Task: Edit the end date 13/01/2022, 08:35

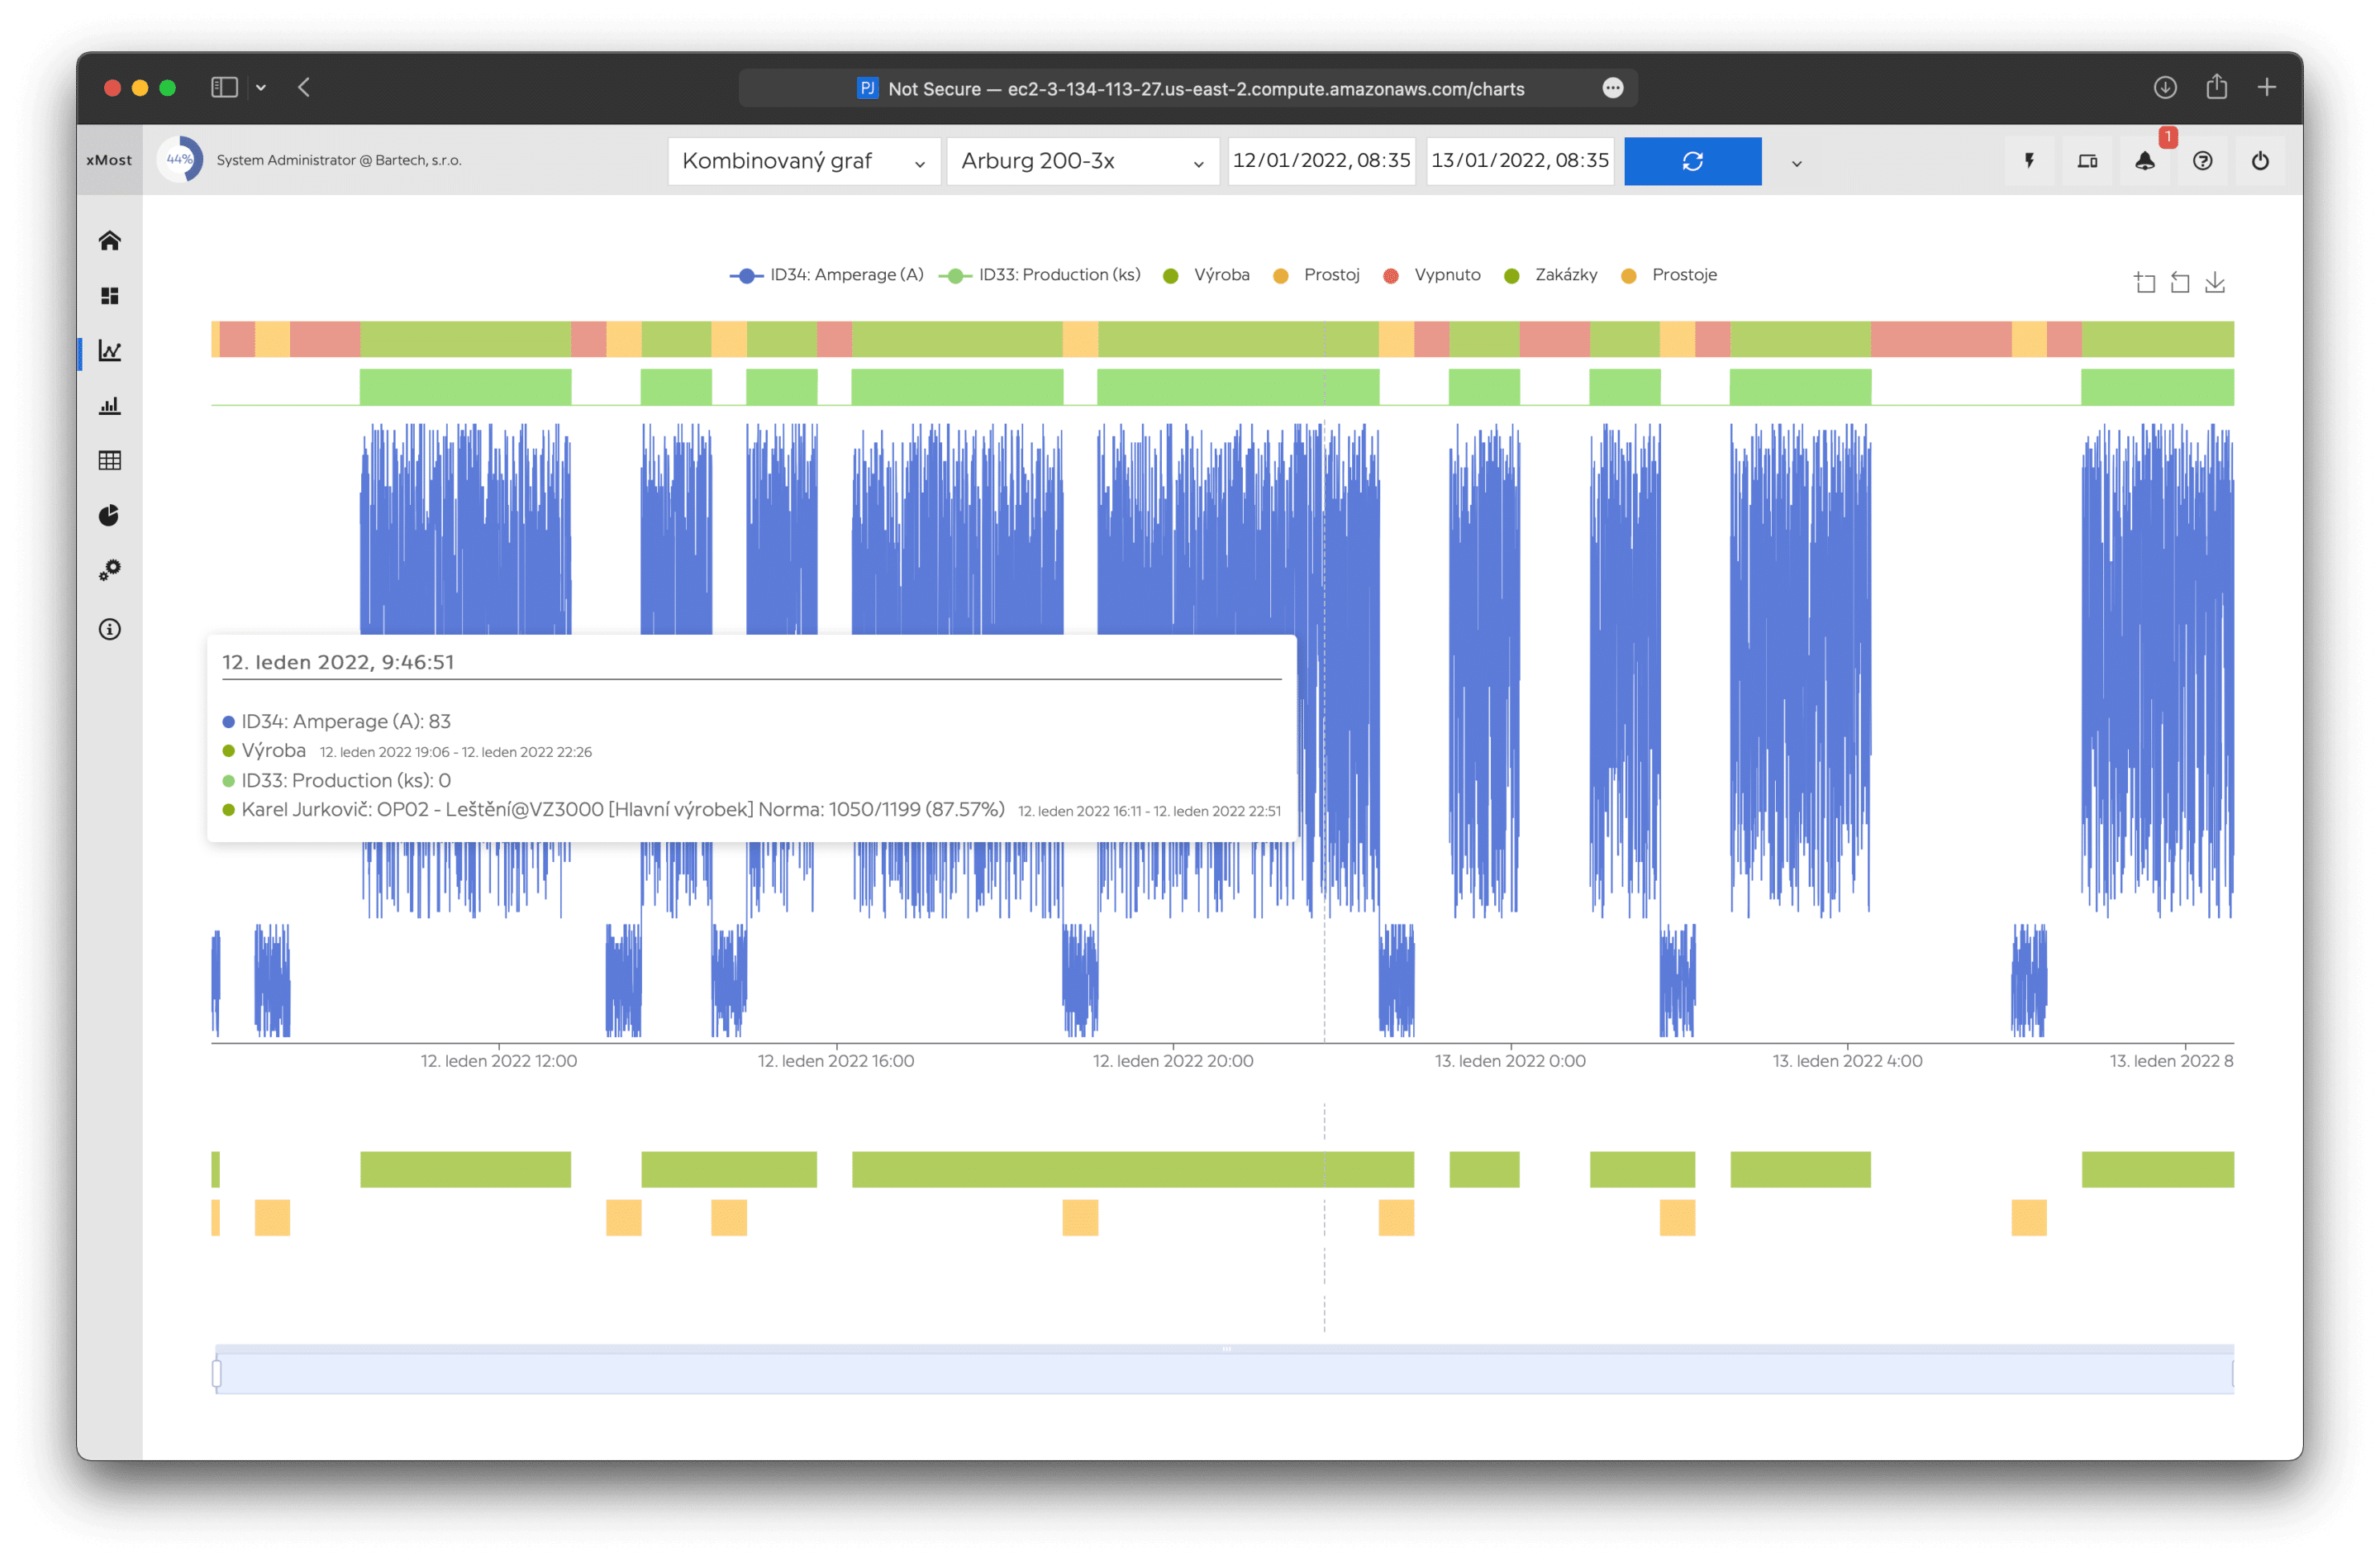Action: (x=1519, y=161)
